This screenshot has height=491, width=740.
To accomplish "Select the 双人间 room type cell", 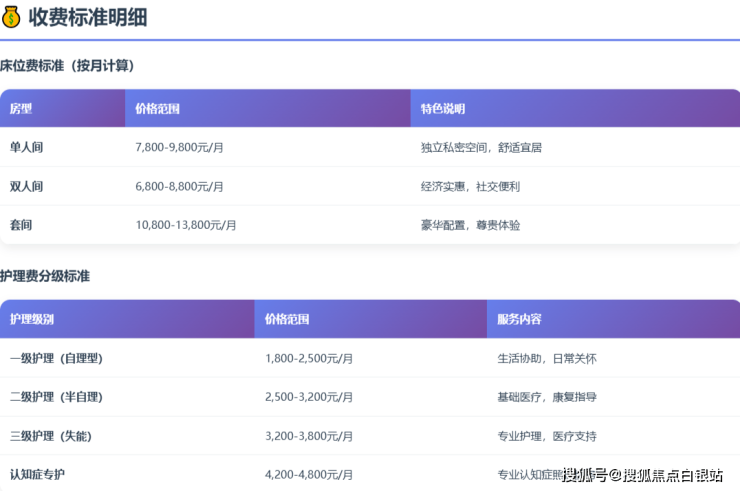I will [x=26, y=186].
